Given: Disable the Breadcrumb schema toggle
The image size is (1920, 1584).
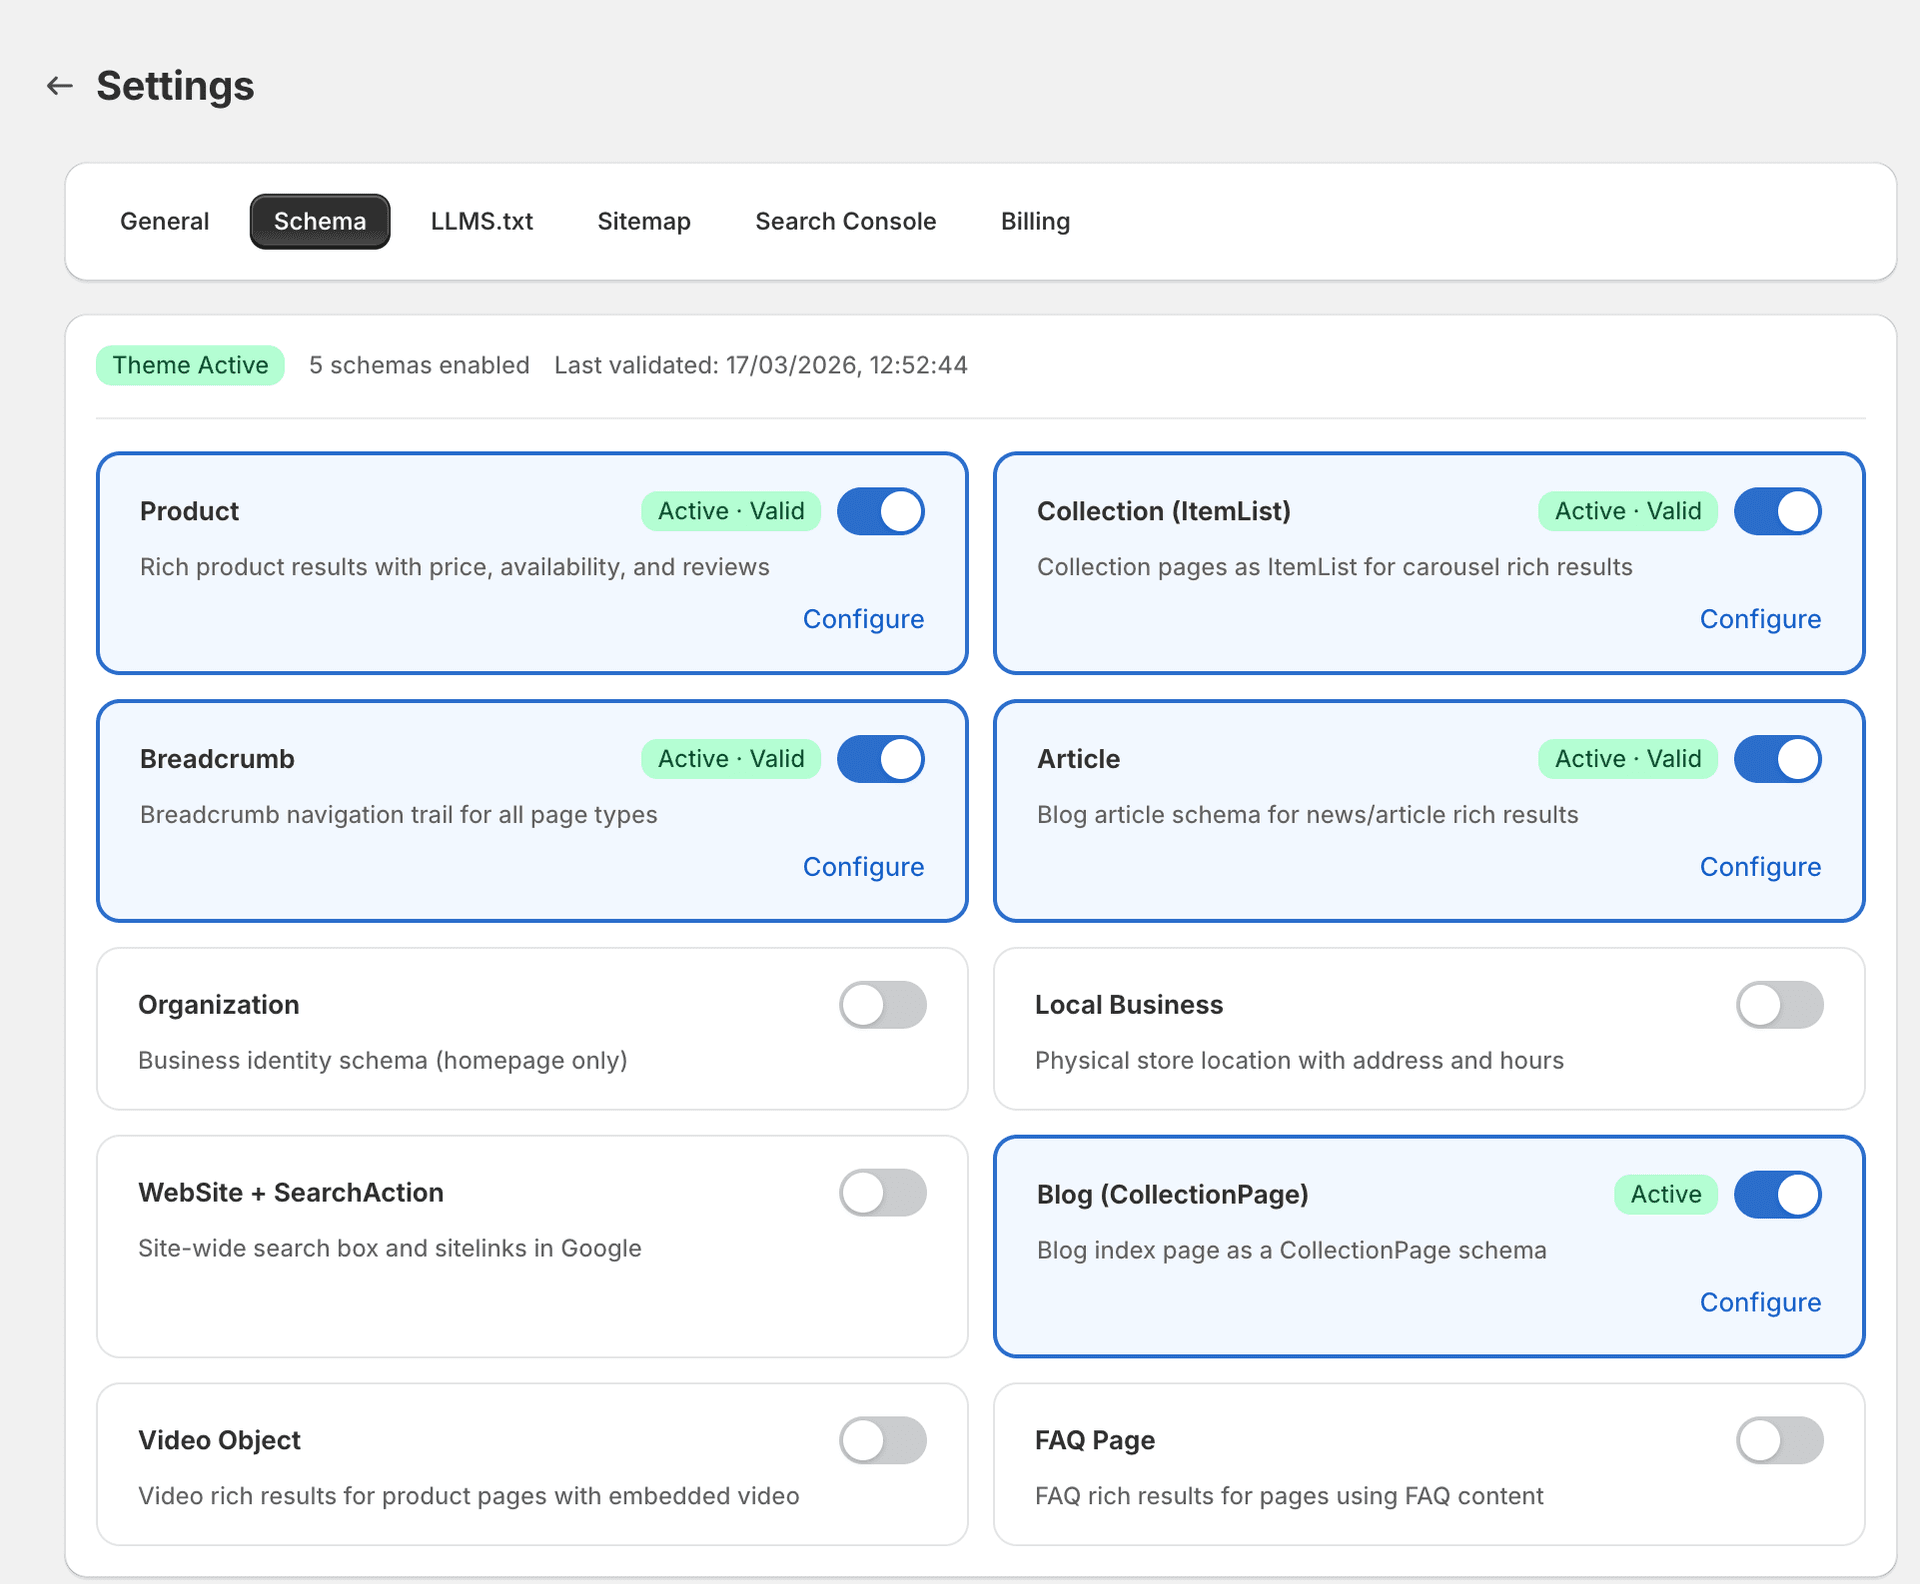Looking at the screenshot, I should click(880, 758).
